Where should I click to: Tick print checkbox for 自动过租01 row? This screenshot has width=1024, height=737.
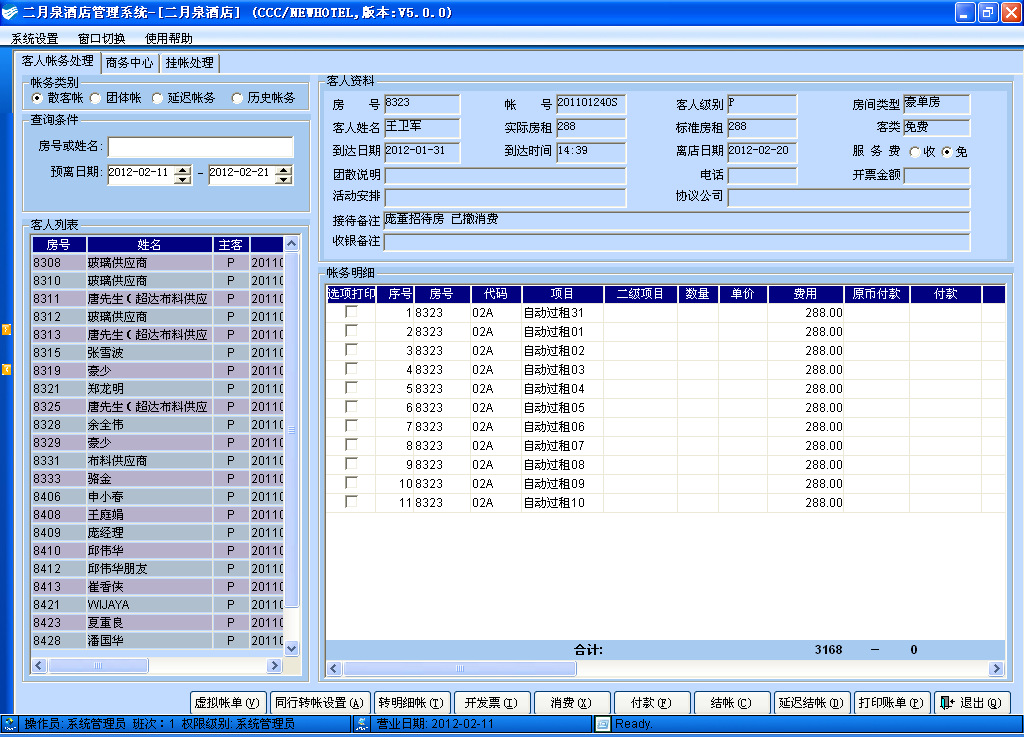point(351,331)
